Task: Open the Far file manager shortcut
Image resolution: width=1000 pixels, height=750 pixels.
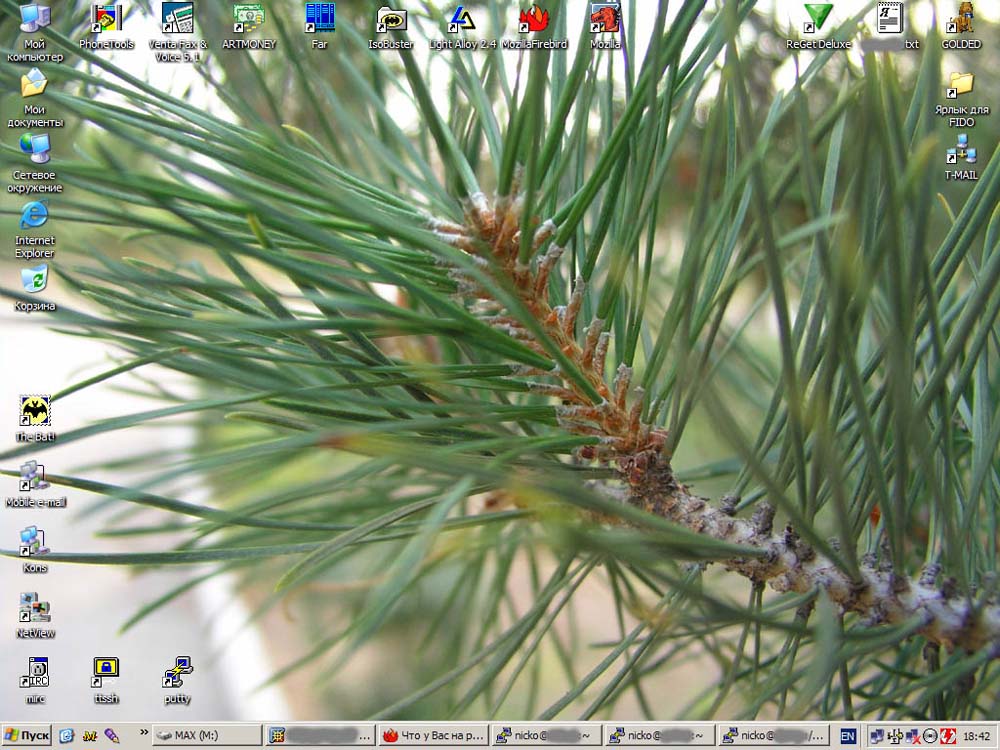Action: (x=319, y=19)
